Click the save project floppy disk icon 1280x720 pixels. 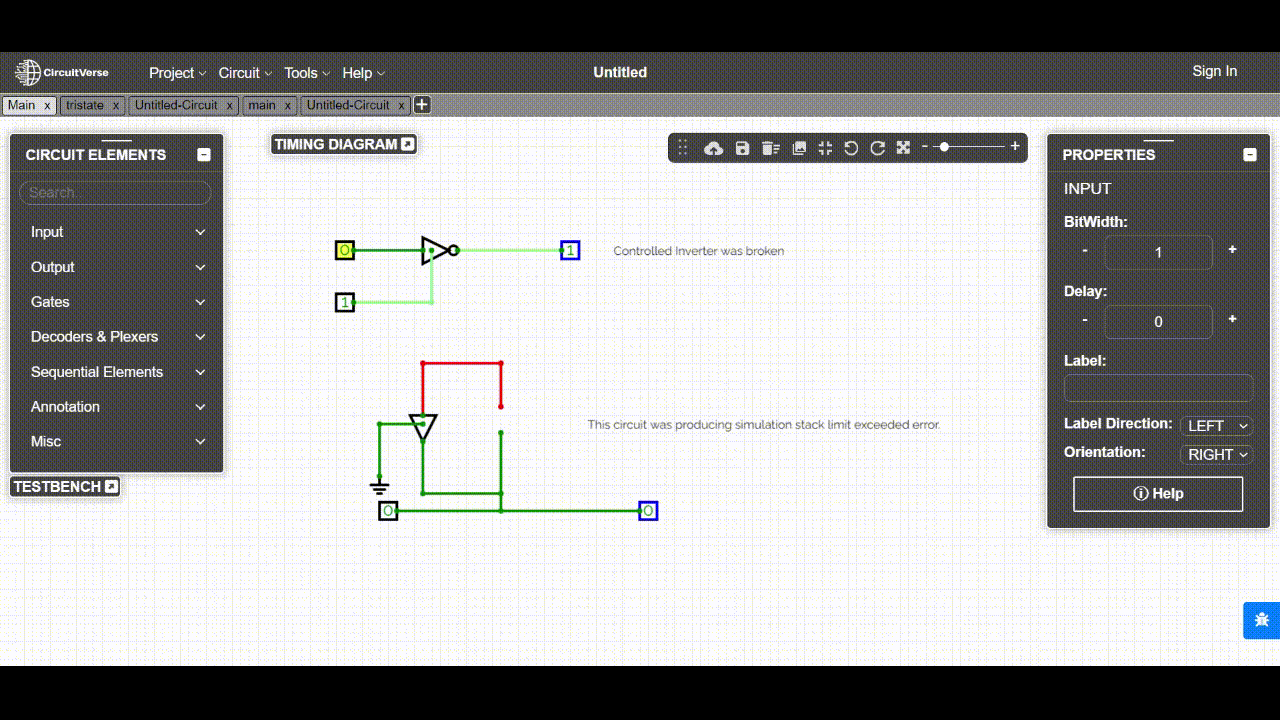click(x=742, y=147)
